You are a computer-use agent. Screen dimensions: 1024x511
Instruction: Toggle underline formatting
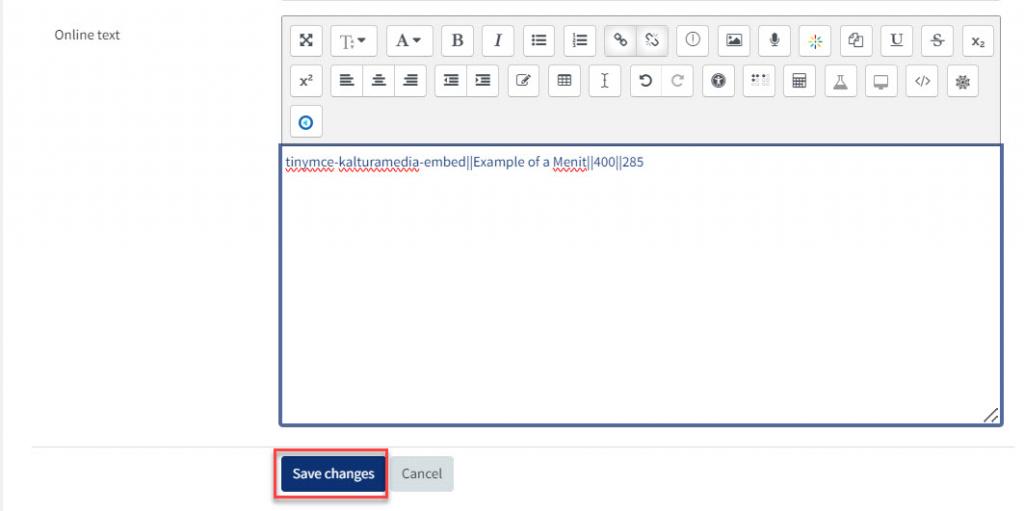(x=896, y=40)
